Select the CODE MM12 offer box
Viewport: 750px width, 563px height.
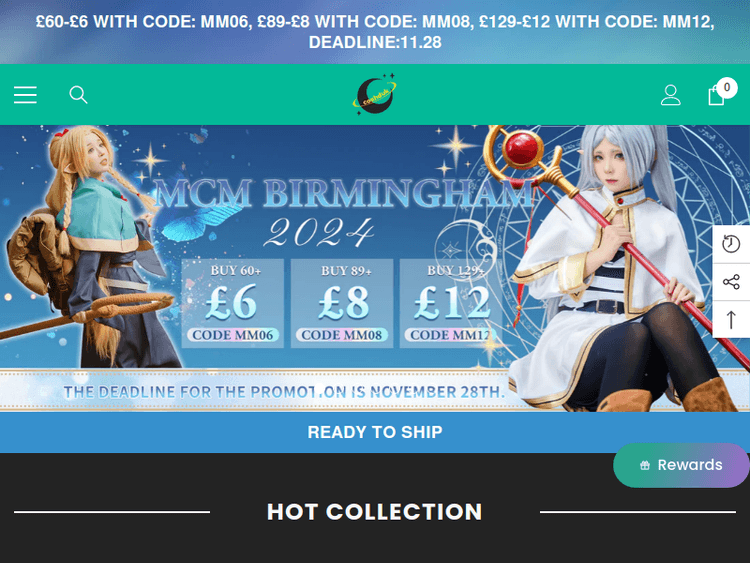pos(451,303)
